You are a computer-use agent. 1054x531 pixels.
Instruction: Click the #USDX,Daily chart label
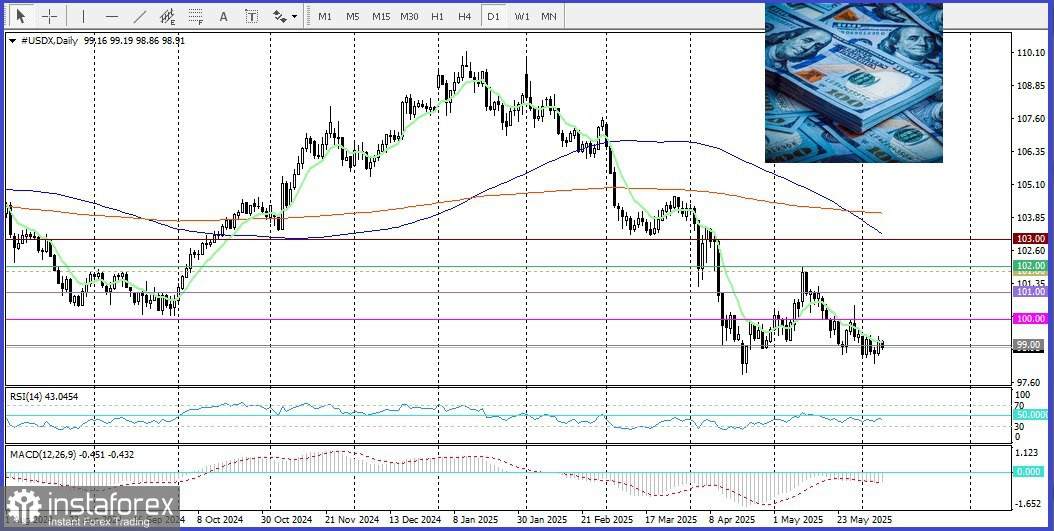pyautogui.click(x=49, y=40)
